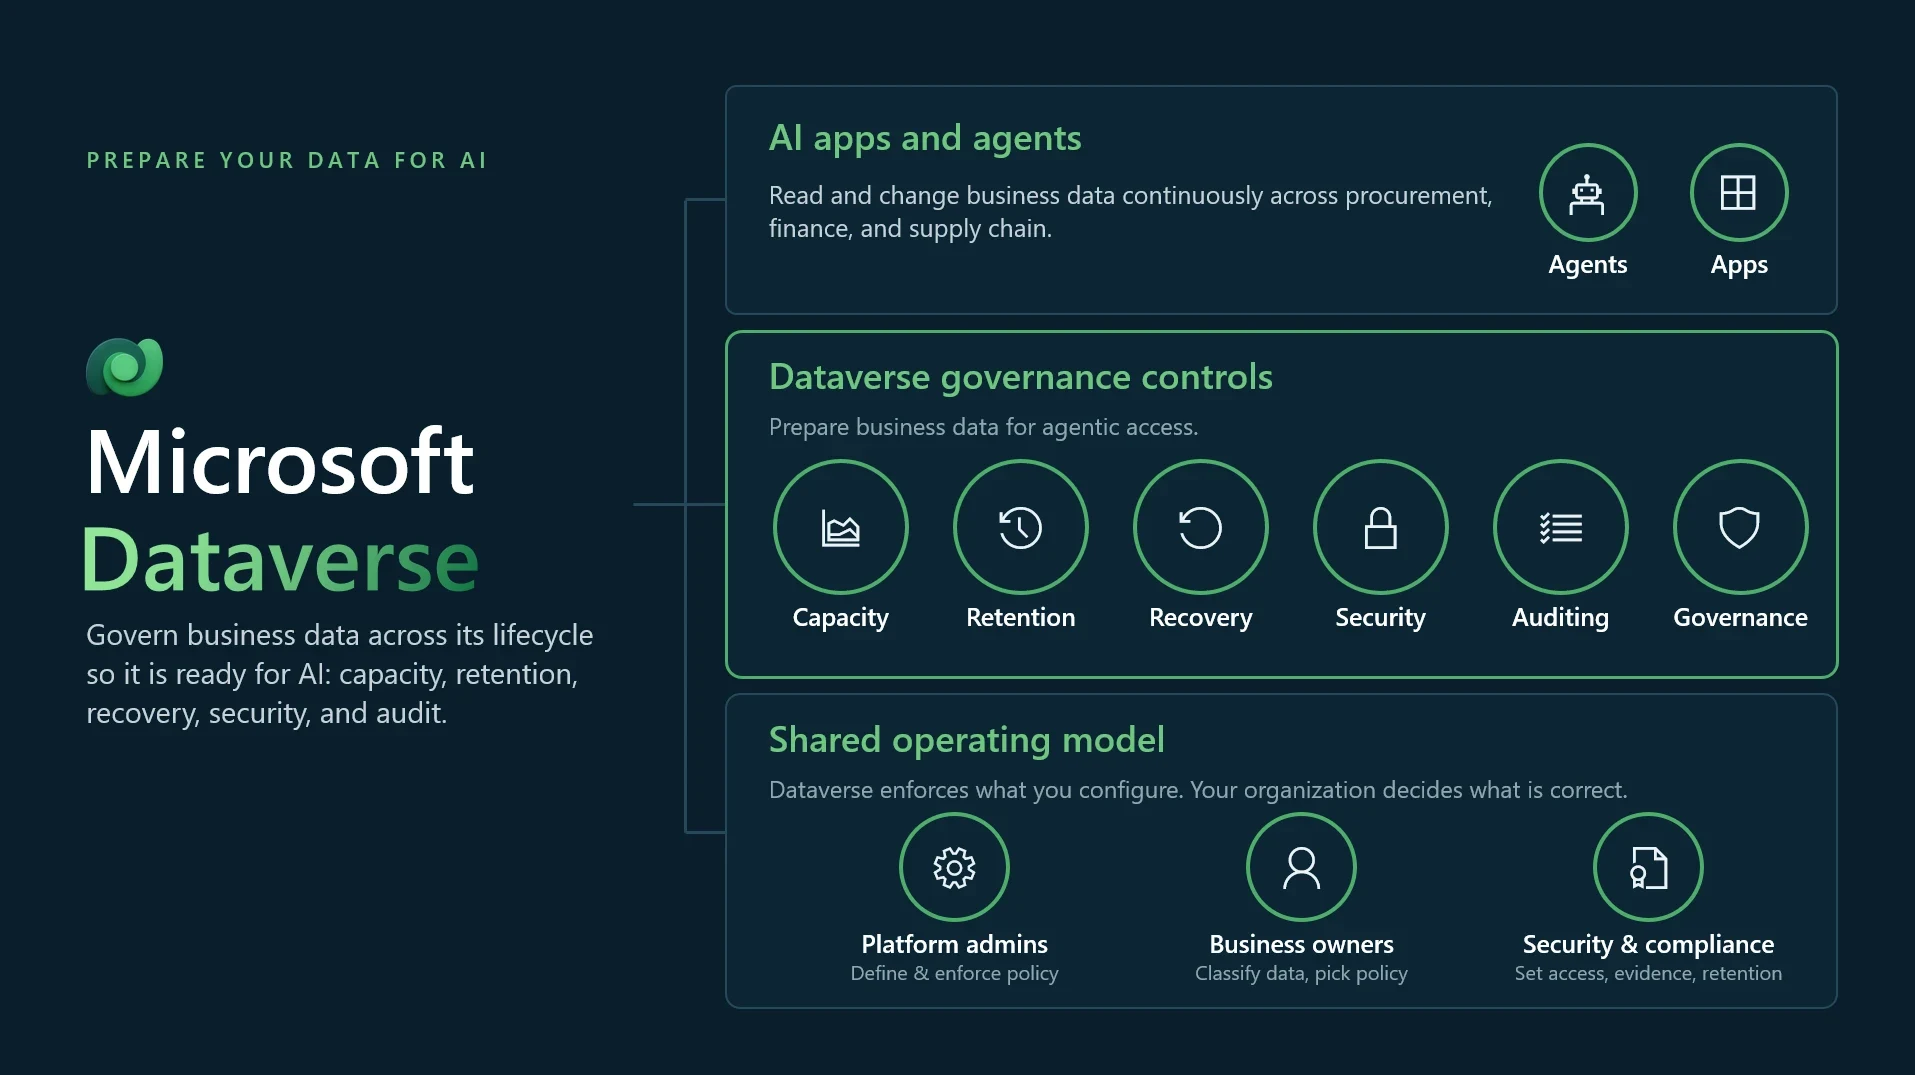The height and width of the screenshot is (1075, 1915).
Task: Click the 'Shared operating model' heading
Action: point(966,740)
